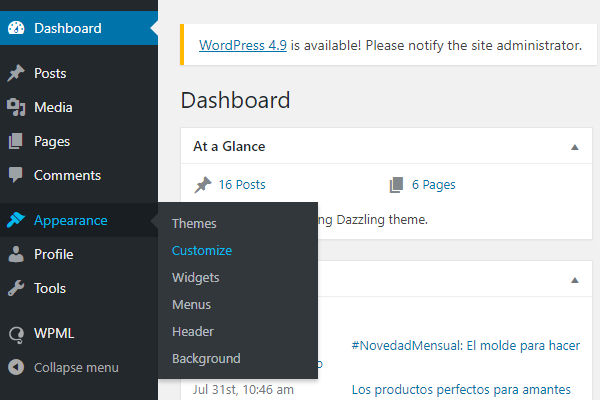The height and width of the screenshot is (400, 600).
Task: Select Customize in the Appearance submenu
Action: point(201,251)
